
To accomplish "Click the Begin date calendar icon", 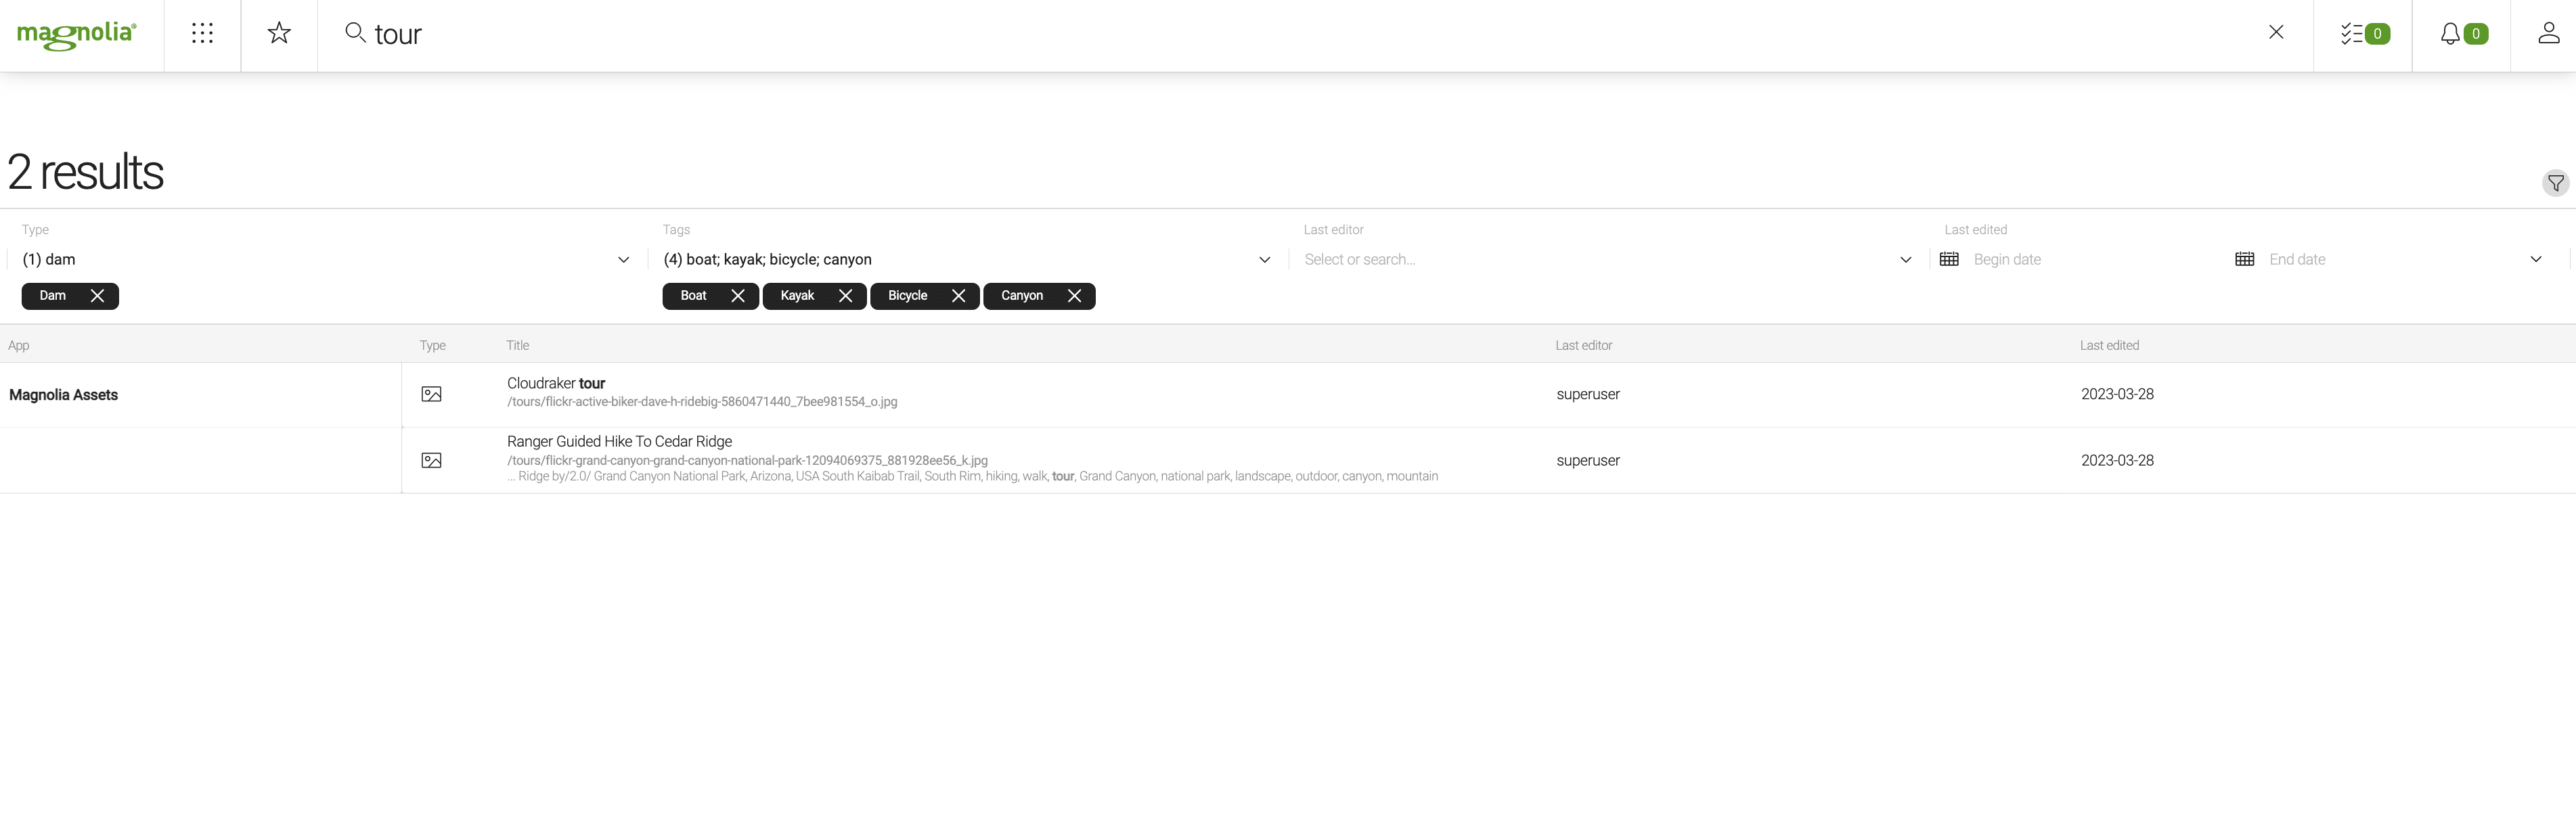I will 1949,260.
